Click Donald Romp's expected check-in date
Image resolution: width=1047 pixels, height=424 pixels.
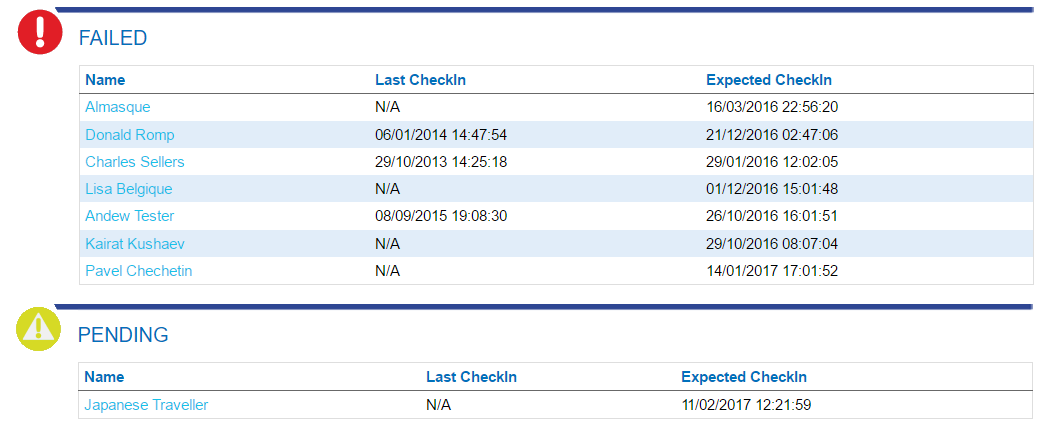772,135
